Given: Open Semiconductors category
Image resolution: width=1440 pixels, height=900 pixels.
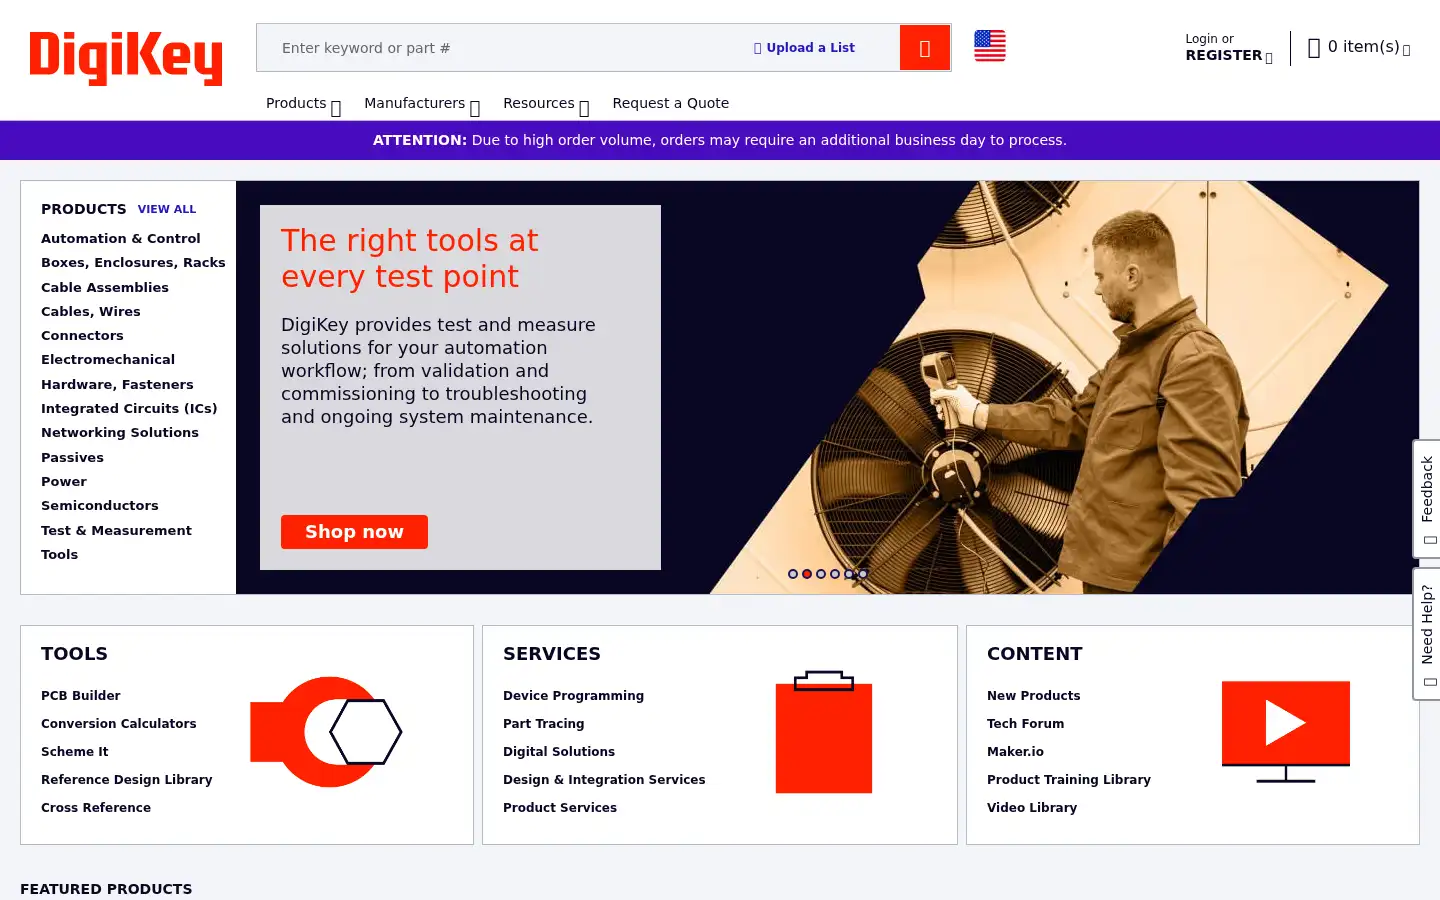Looking at the screenshot, I should (100, 506).
